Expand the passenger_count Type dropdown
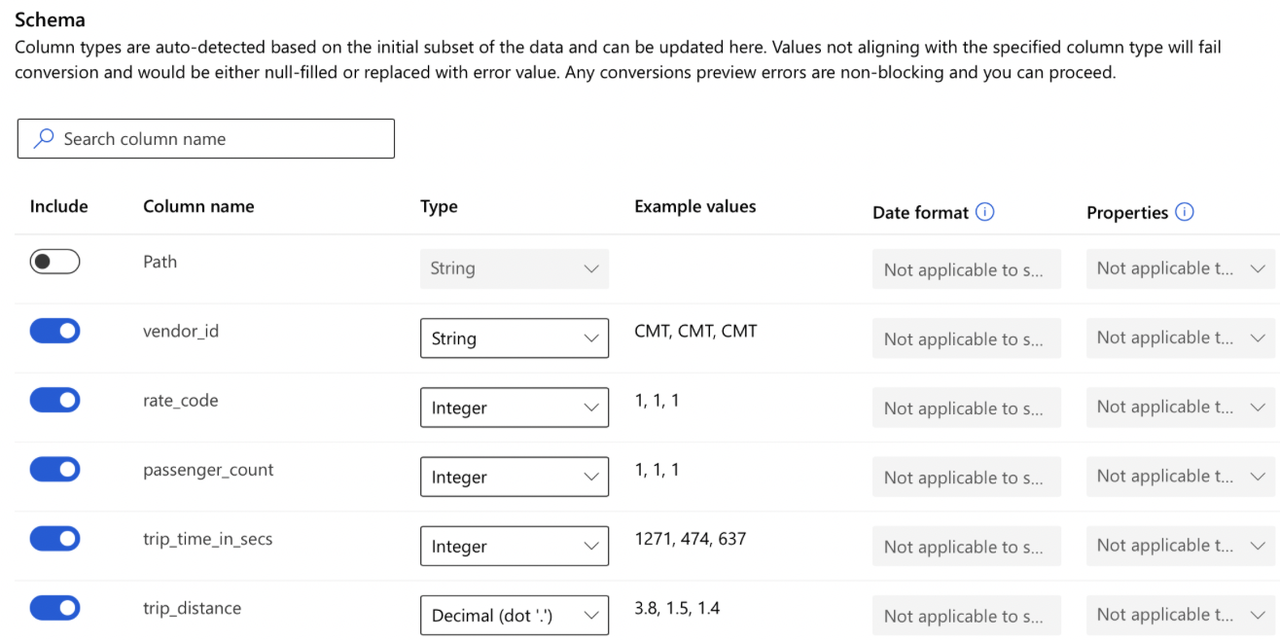Viewport: 1280px width, 640px height. pos(514,477)
